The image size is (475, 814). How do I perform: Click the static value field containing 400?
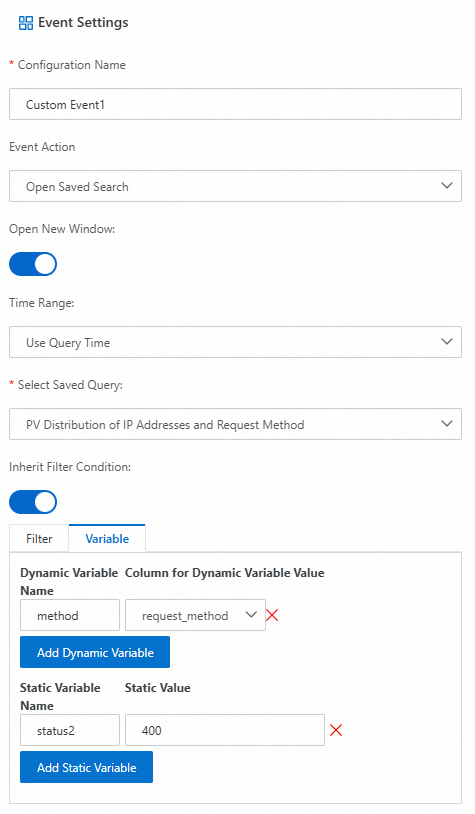click(225, 730)
